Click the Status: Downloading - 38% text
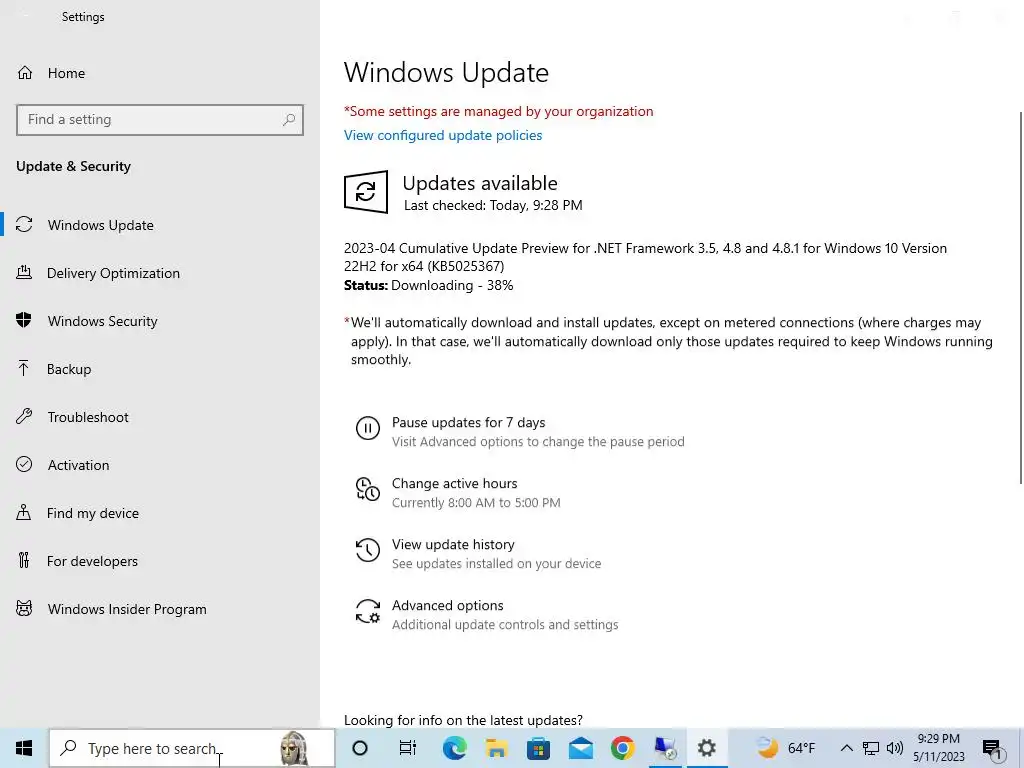Viewport: 1024px width, 768px height. (428, 285)
